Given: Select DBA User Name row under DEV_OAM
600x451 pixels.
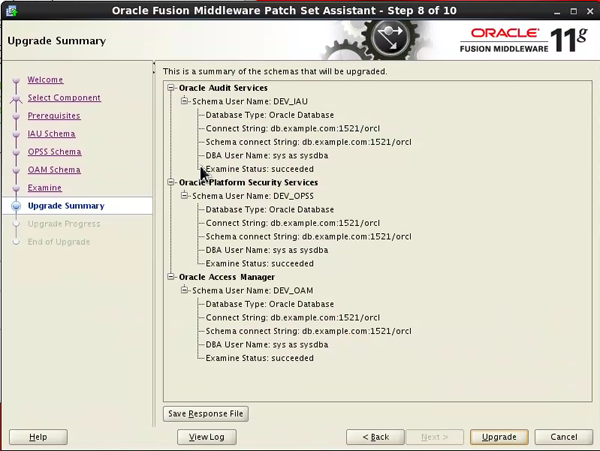Looking at the screenshot, I should pos(267,344).
